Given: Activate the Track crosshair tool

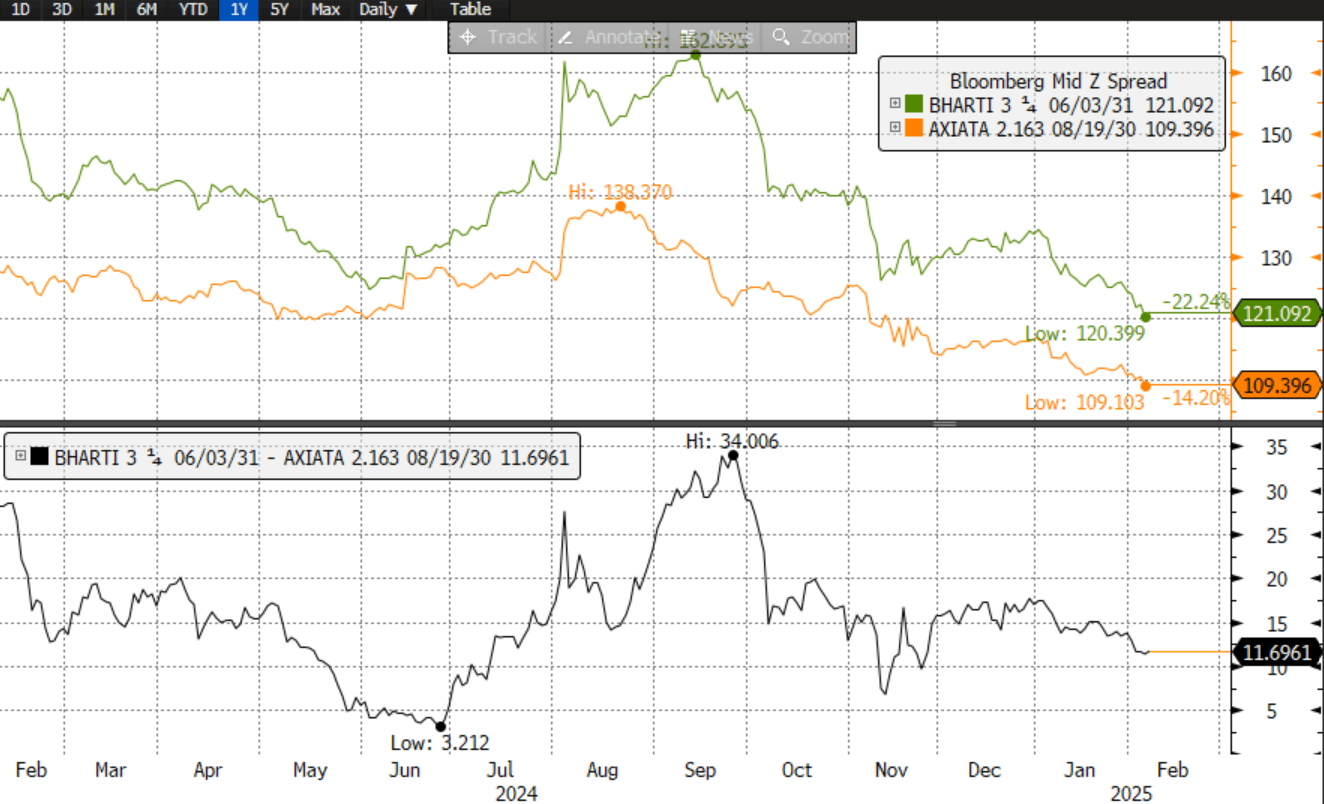Looking at the screenshot, I should 497,37.
